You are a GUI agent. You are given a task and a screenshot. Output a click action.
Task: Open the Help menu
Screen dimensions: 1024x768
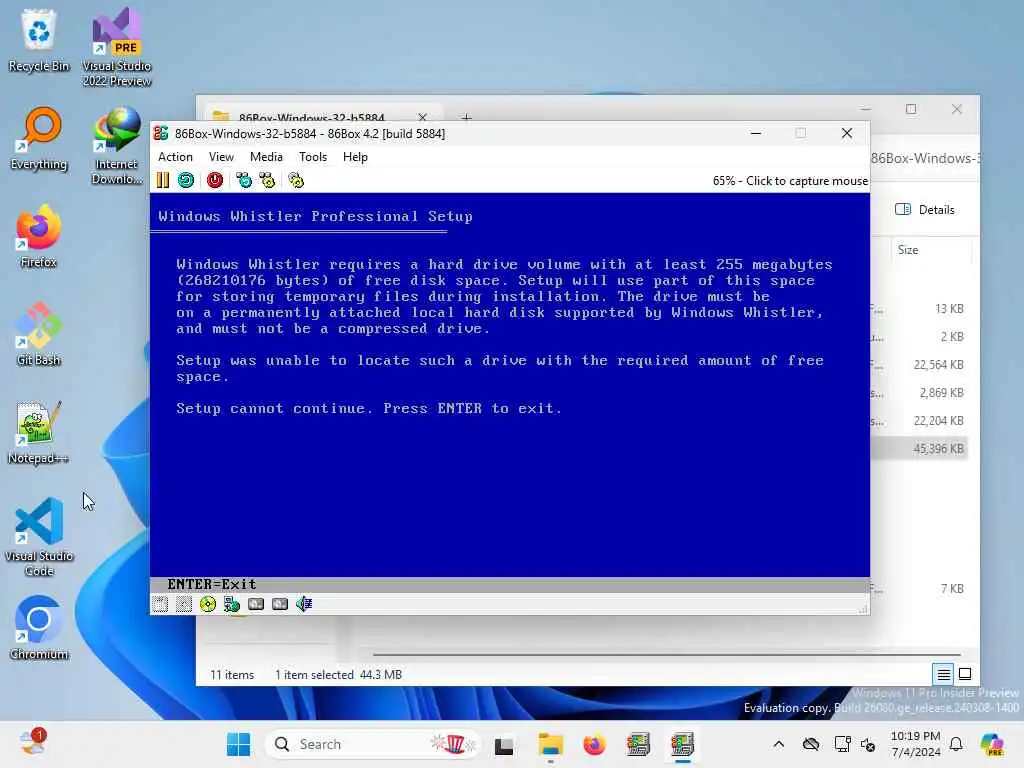pyautogui.click(x=355, y=157)
